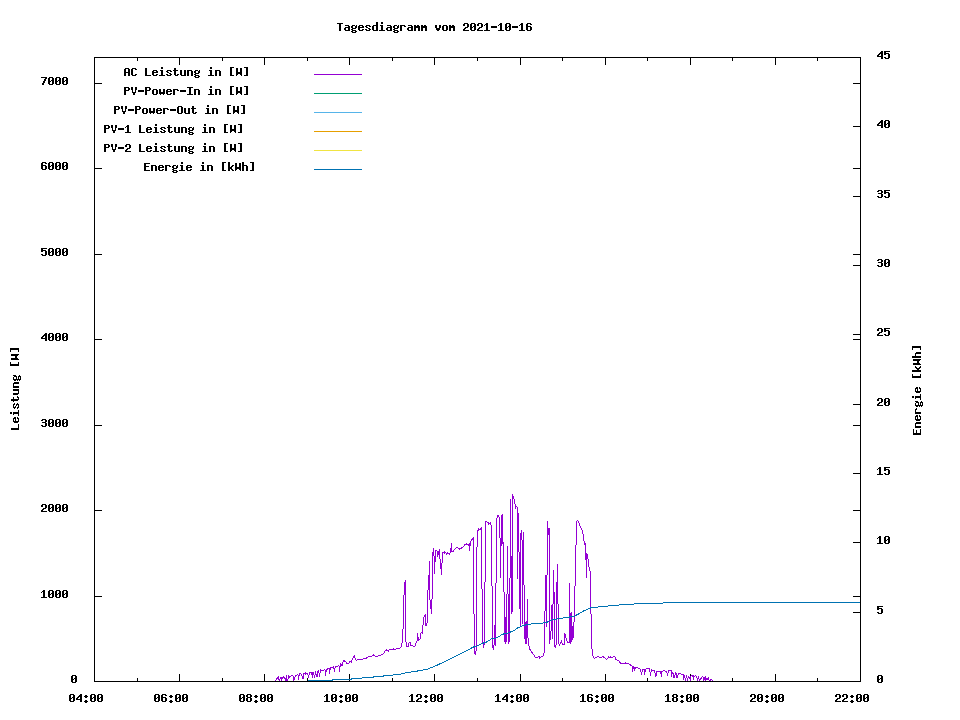960x720 pixels.
Task: Click the right axis title Energie [kWh]
Action: click(x=918, y=390)
